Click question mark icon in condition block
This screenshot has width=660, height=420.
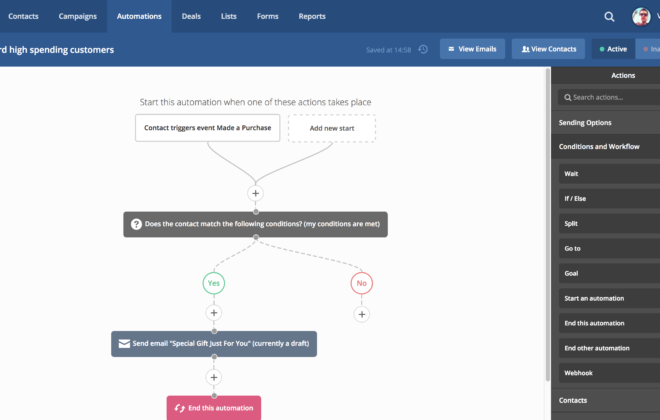tap(136, 224)
